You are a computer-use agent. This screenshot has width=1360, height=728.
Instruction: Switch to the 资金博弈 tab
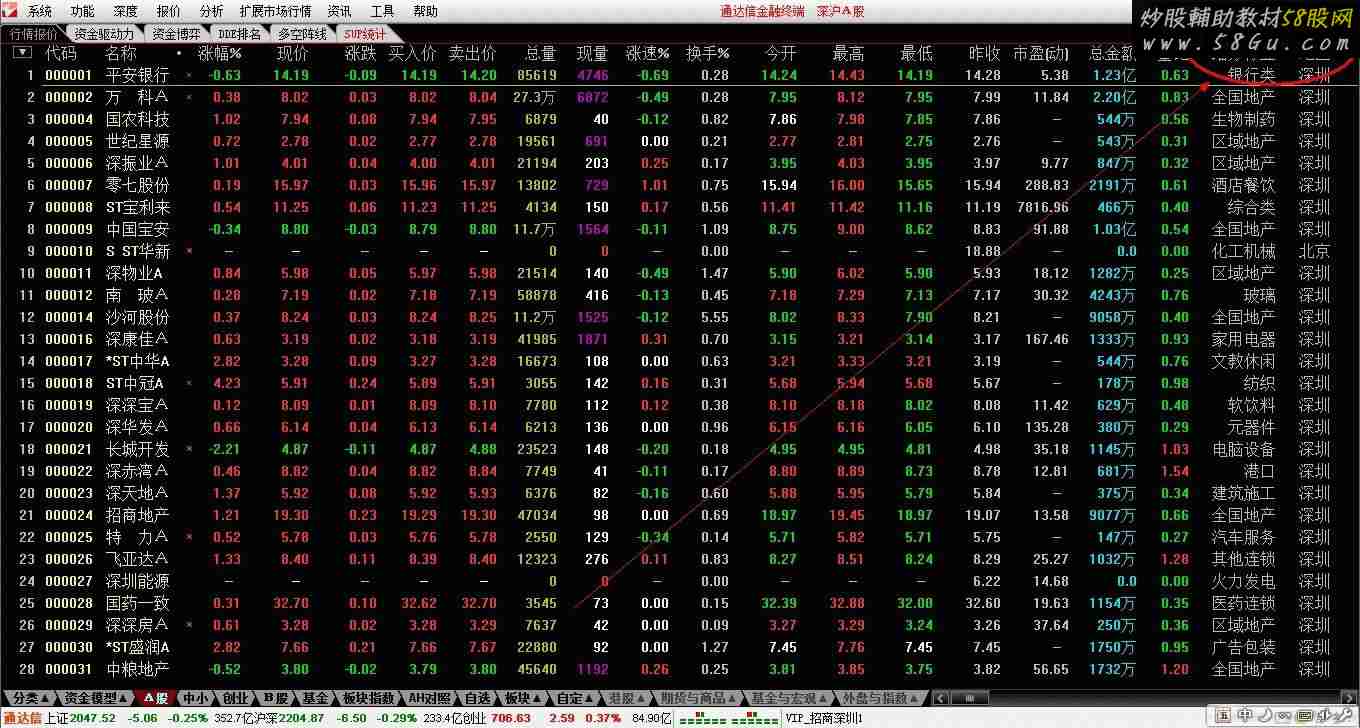pyautogui.click(x=176, y=34)
